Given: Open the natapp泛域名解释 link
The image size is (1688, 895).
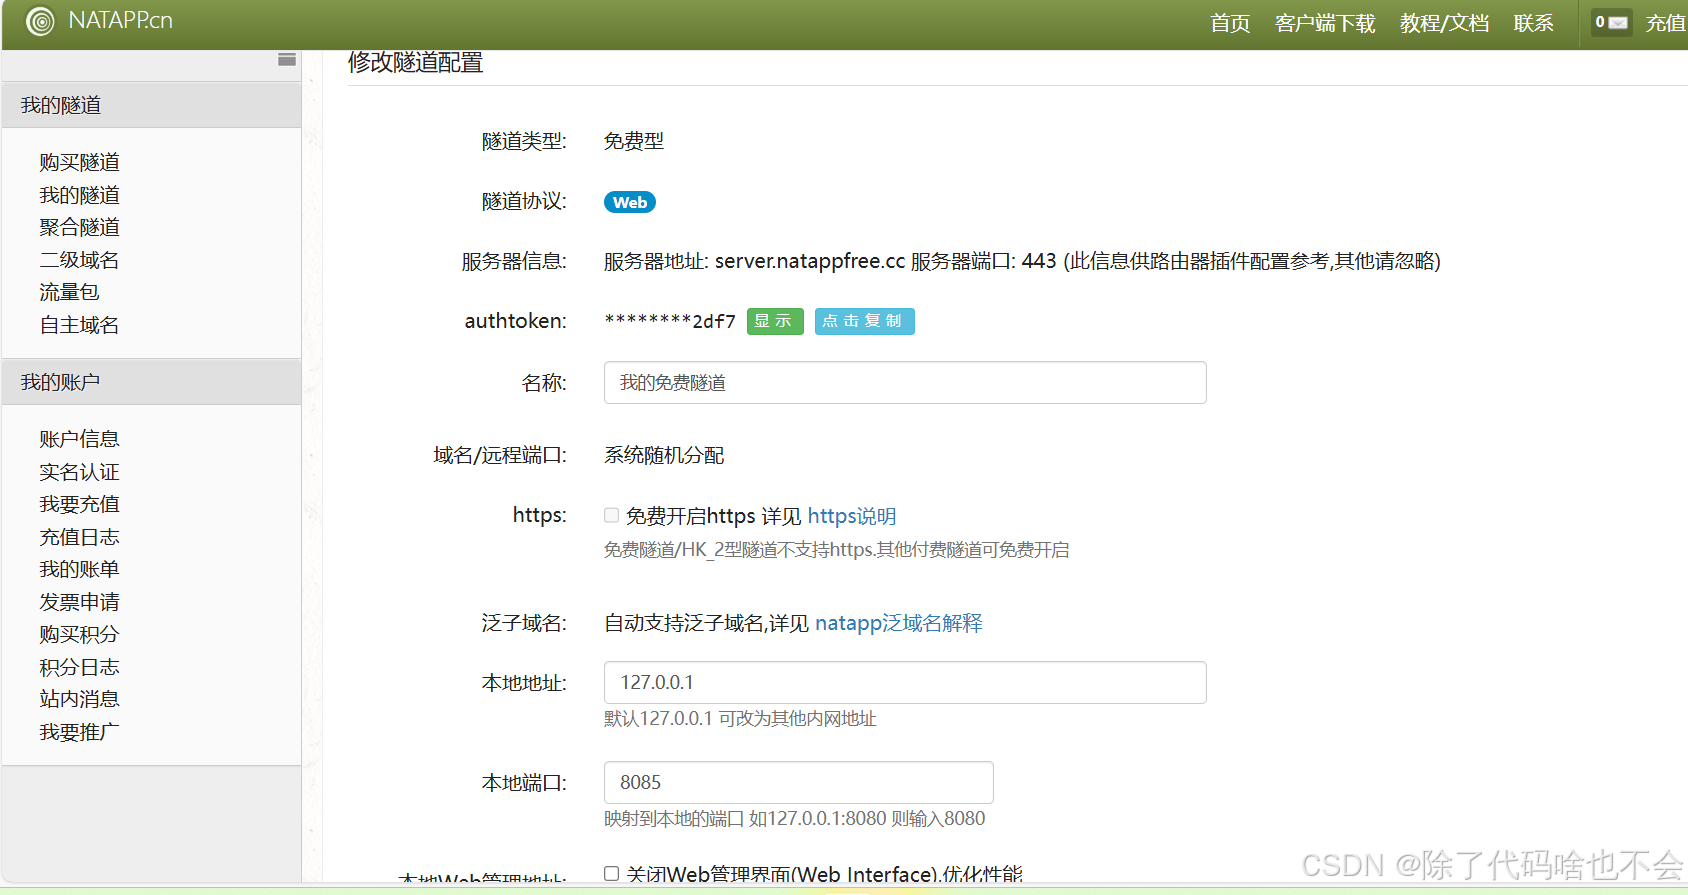Looking at the screenshot, I should coord(899,623).
